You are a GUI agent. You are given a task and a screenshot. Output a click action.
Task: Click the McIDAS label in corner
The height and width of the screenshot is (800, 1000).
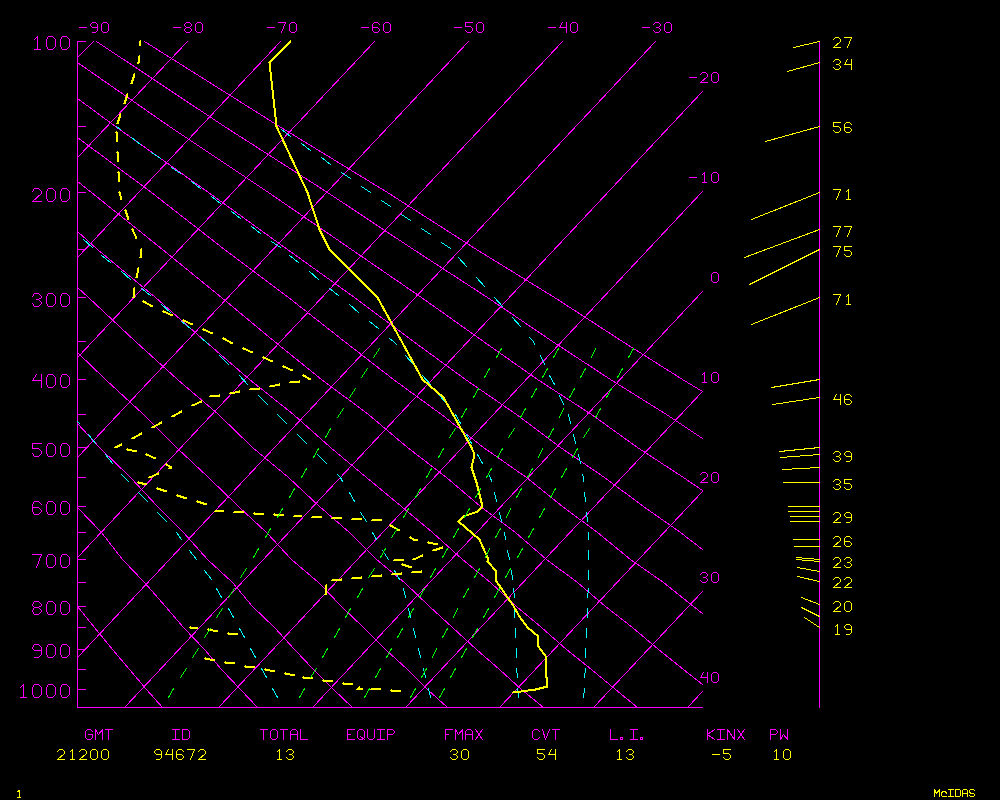pyautogui.click(x=954, y=793)
